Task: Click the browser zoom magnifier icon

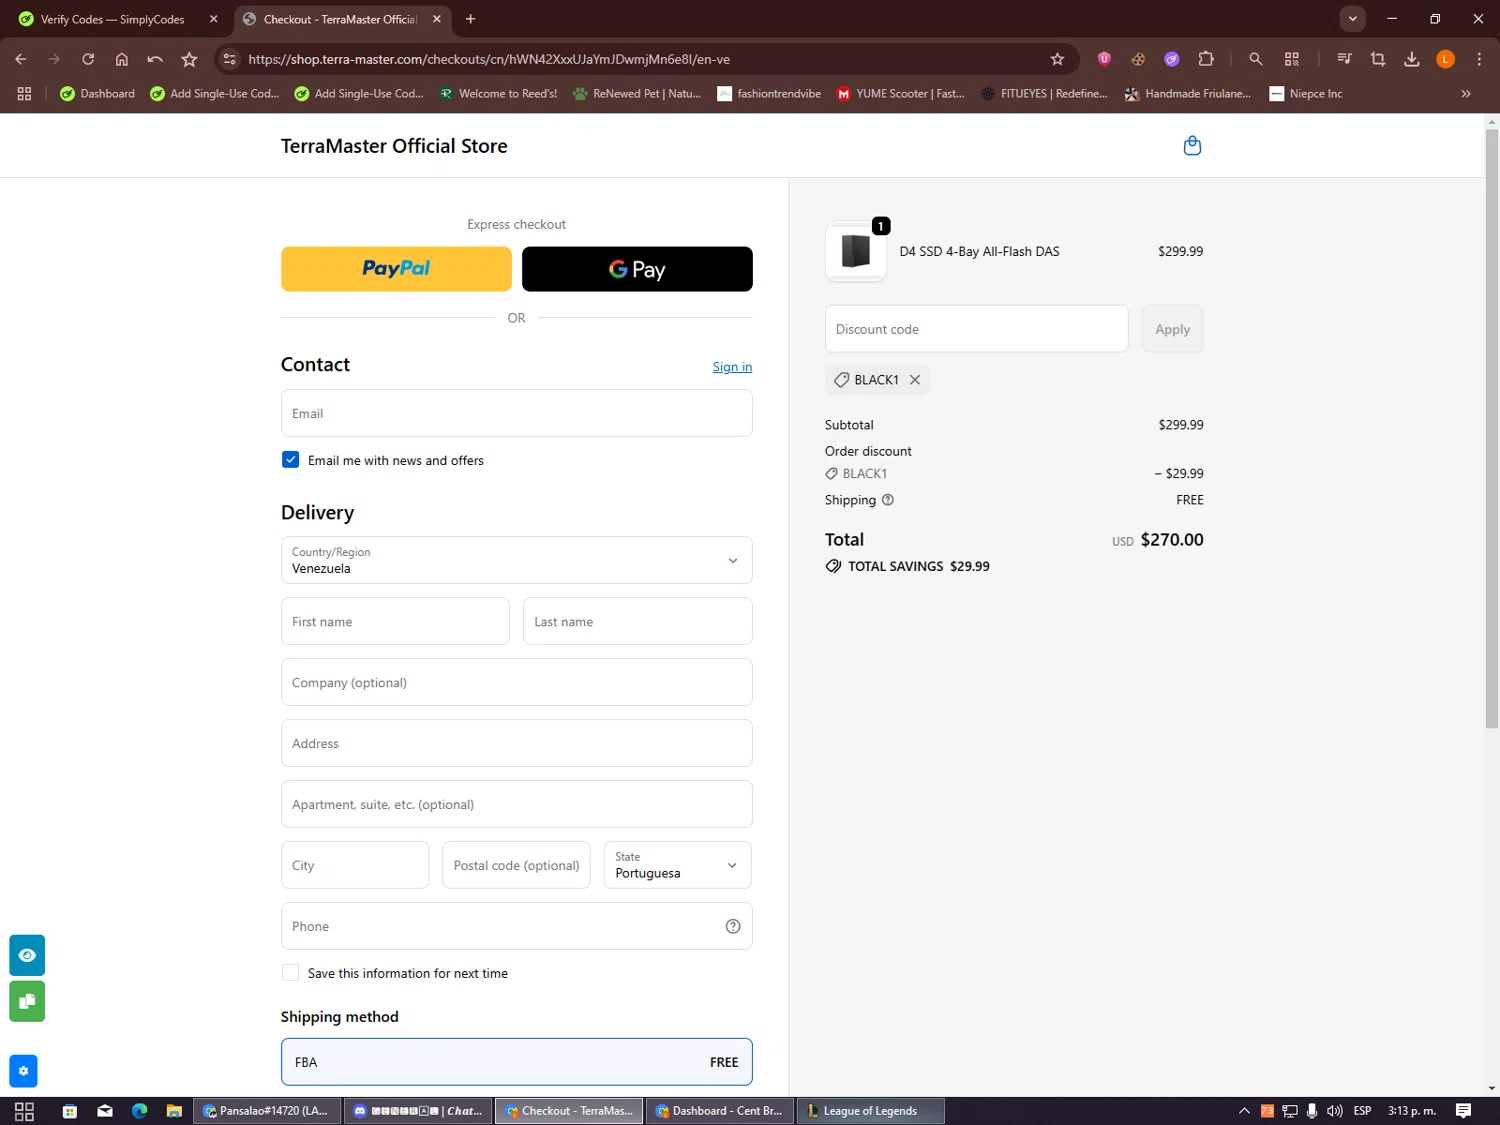Action: 1256,59
